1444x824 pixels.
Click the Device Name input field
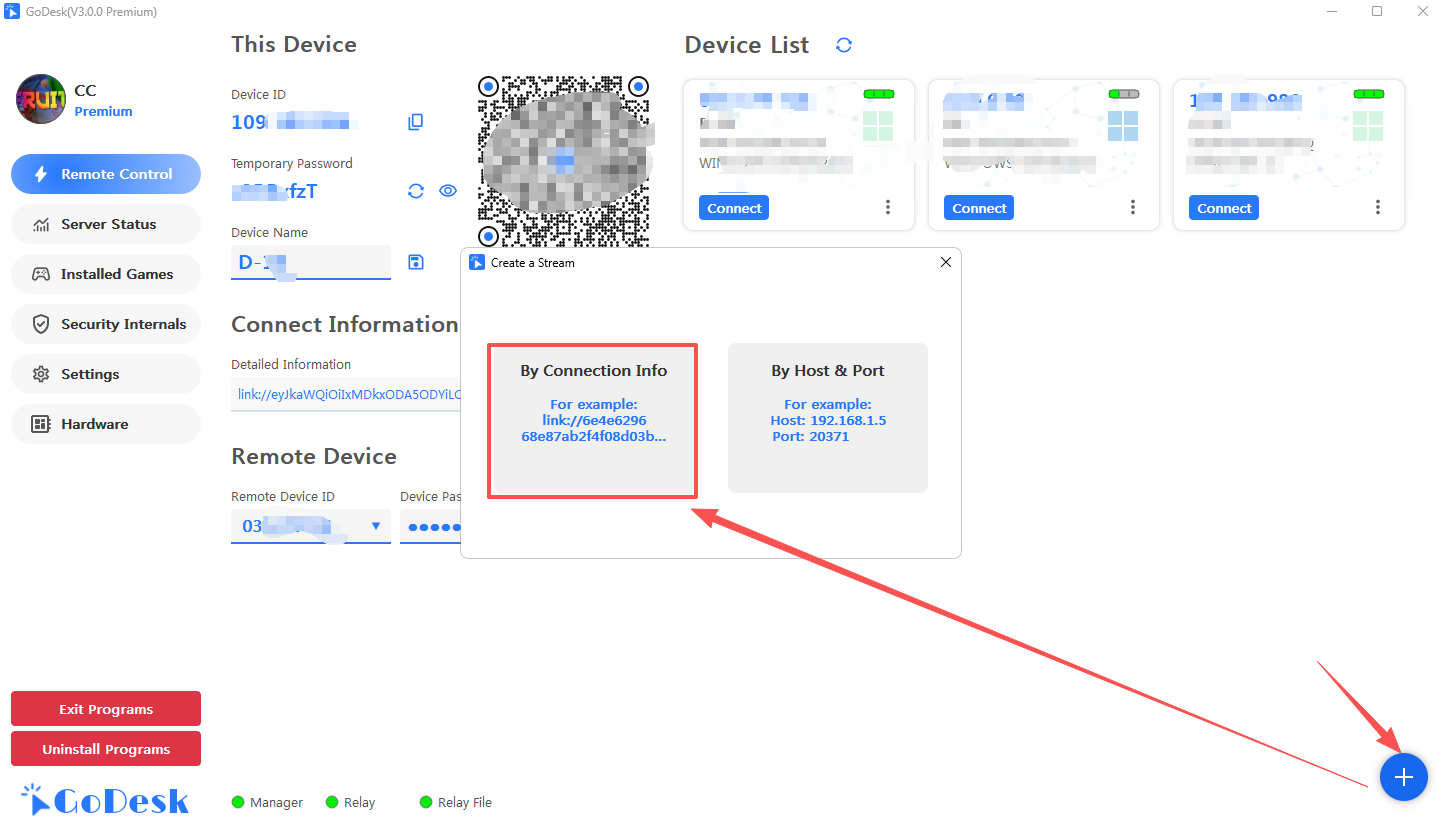[310, 263]
